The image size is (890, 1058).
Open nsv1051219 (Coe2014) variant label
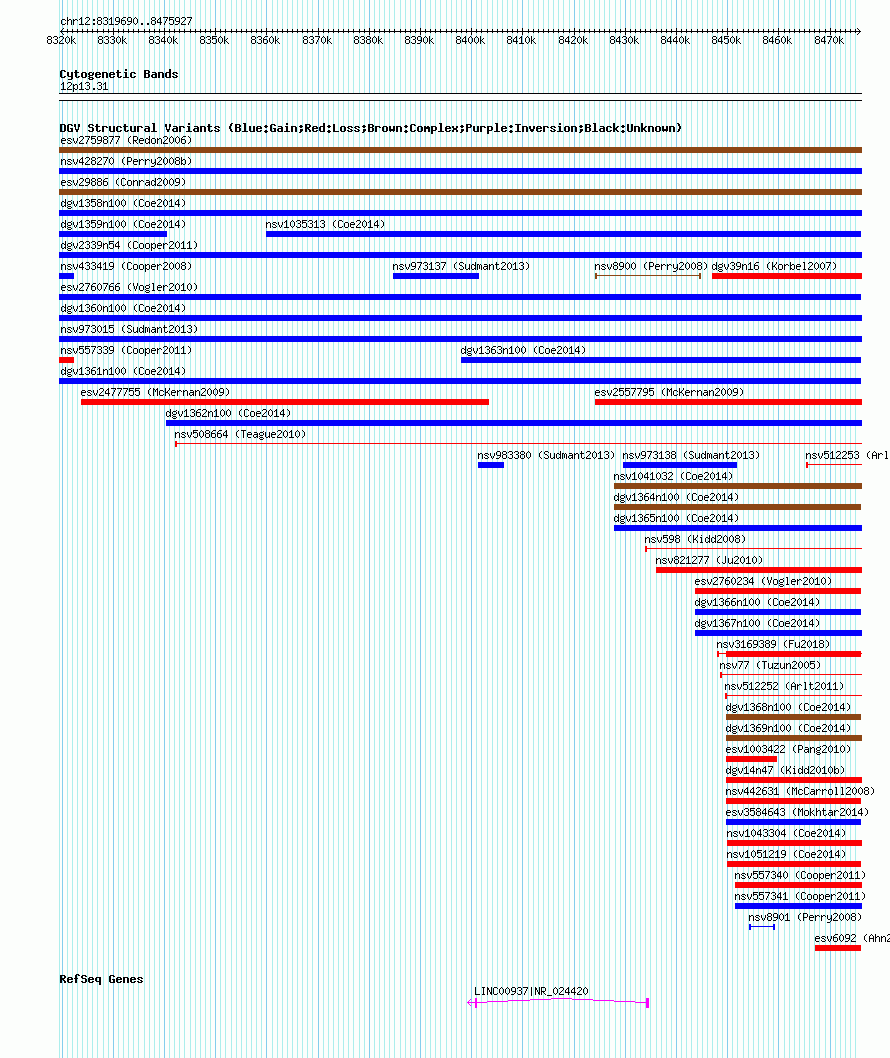(786, 854)
